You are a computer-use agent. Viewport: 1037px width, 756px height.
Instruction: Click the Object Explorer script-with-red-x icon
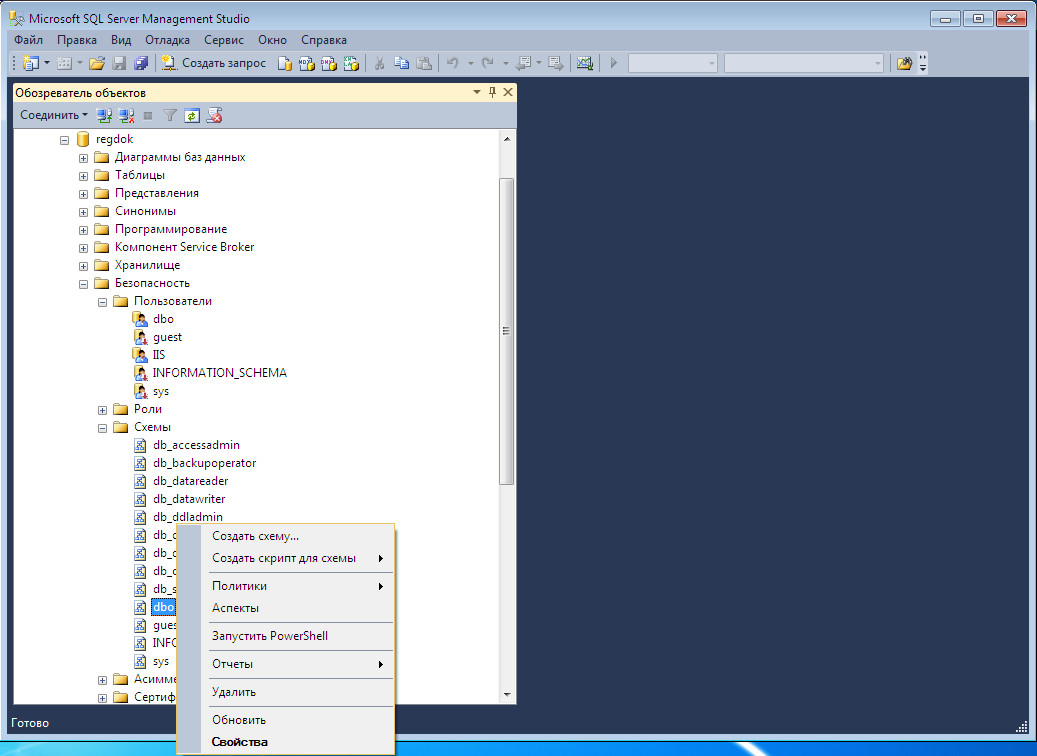click(214, 115)
